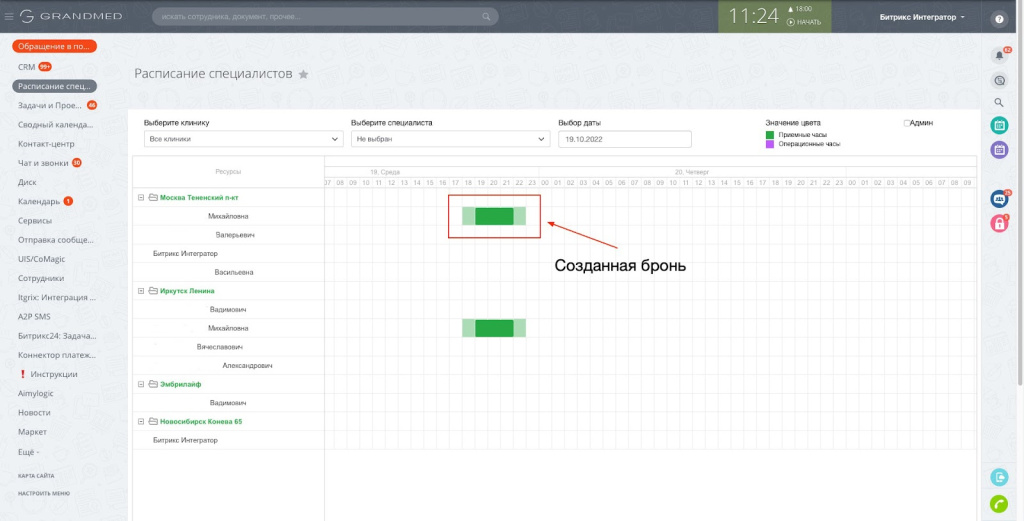Click the green Приемные часы color swatch
1024x521 pixels.
tap(769, 134)
